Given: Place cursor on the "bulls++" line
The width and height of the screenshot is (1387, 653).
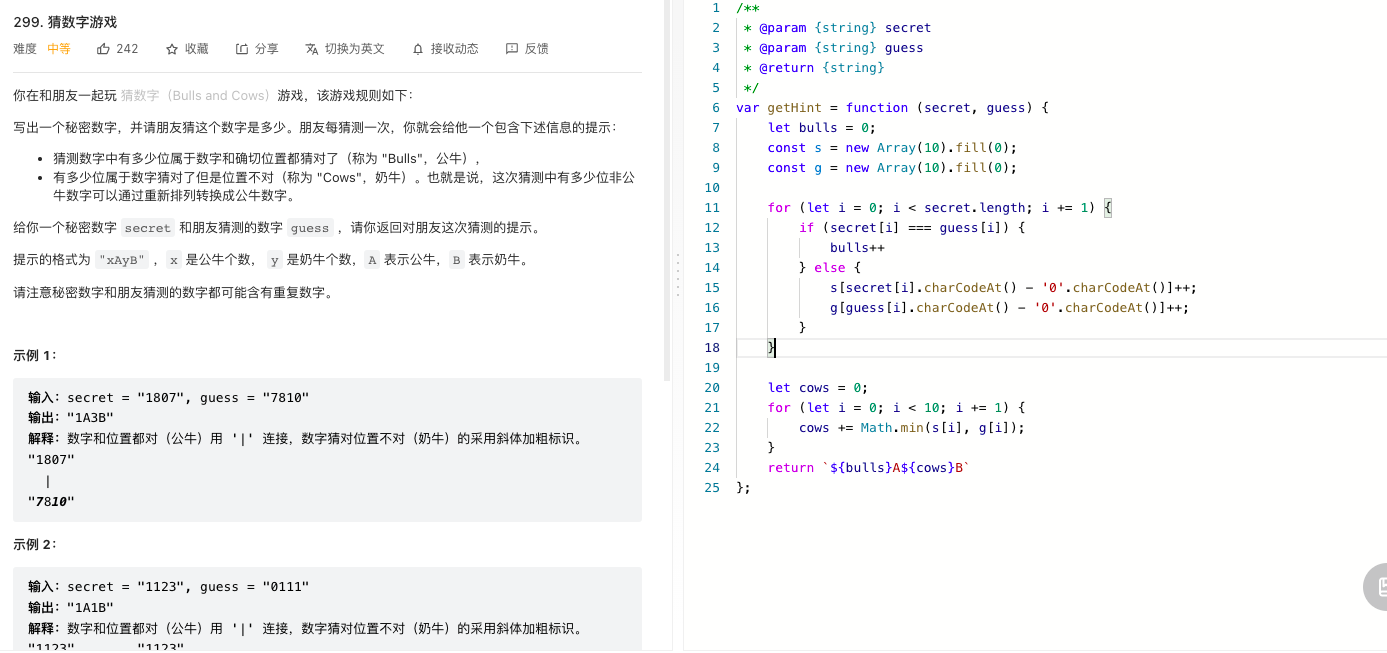Looking at the screenshot, I should (857, 248).
